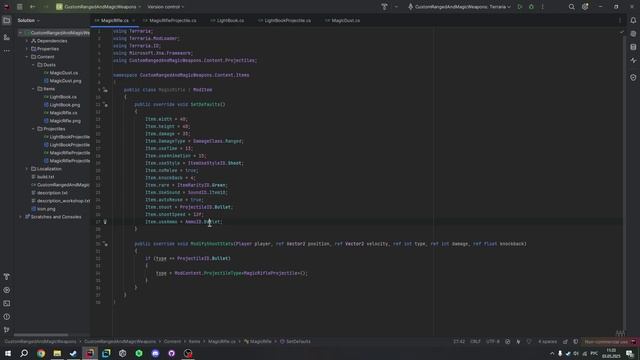Select LightBook.cs in the solution tree
This screenshot has width=640, height=360.
pos(63,97)
